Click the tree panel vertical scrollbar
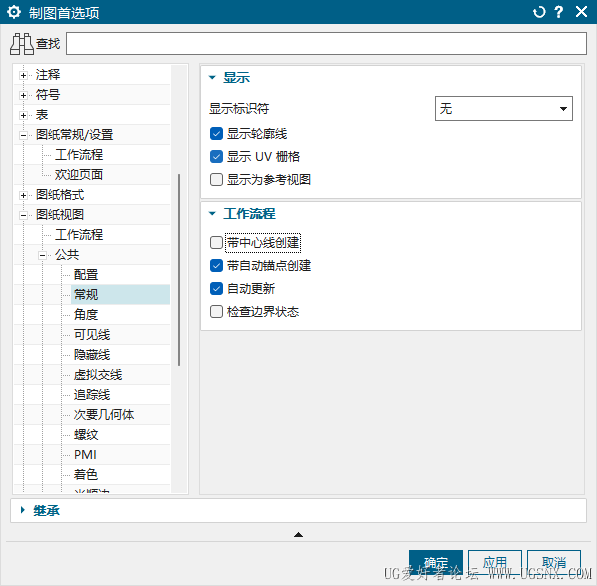This screenshot has height=586, width=597. [x=179, y=270]
